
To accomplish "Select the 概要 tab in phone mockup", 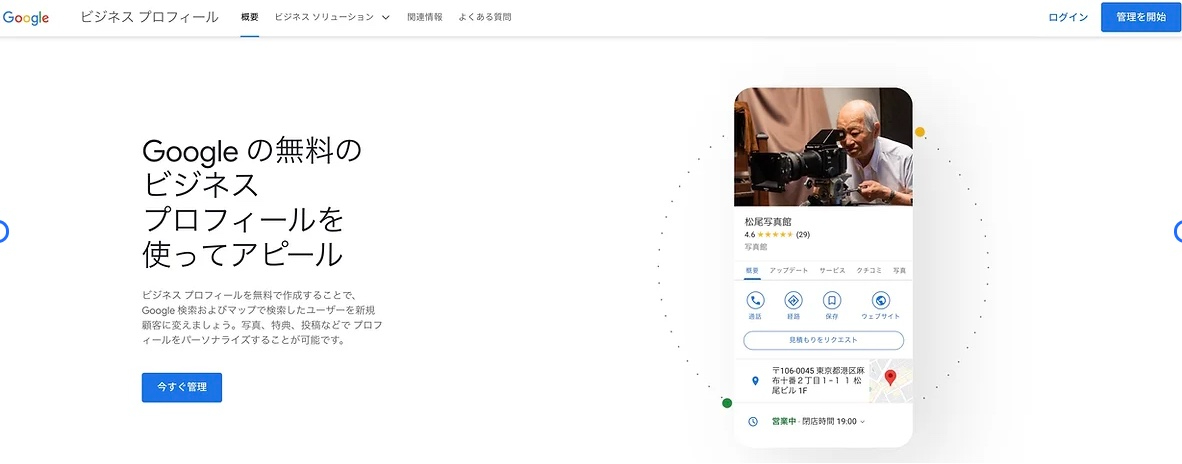I will pos(752,270).
